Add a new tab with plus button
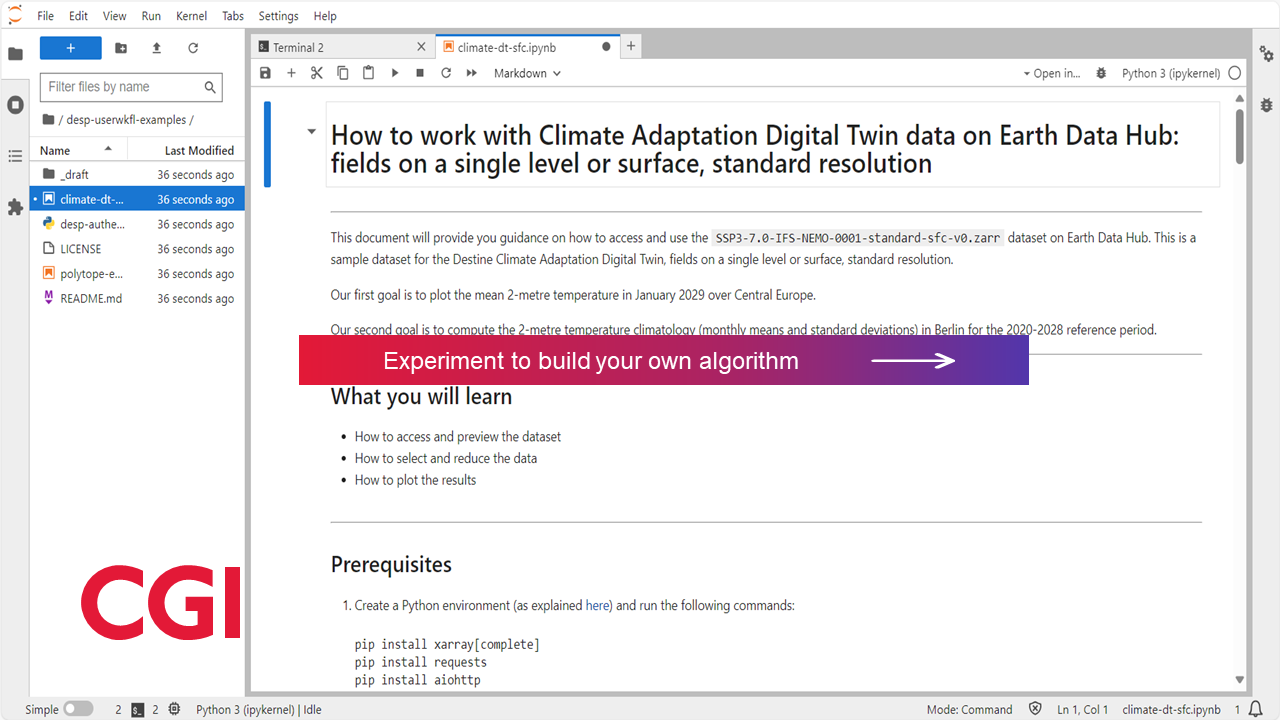Screen dimensions: 1280x720 tap(631, 46)
